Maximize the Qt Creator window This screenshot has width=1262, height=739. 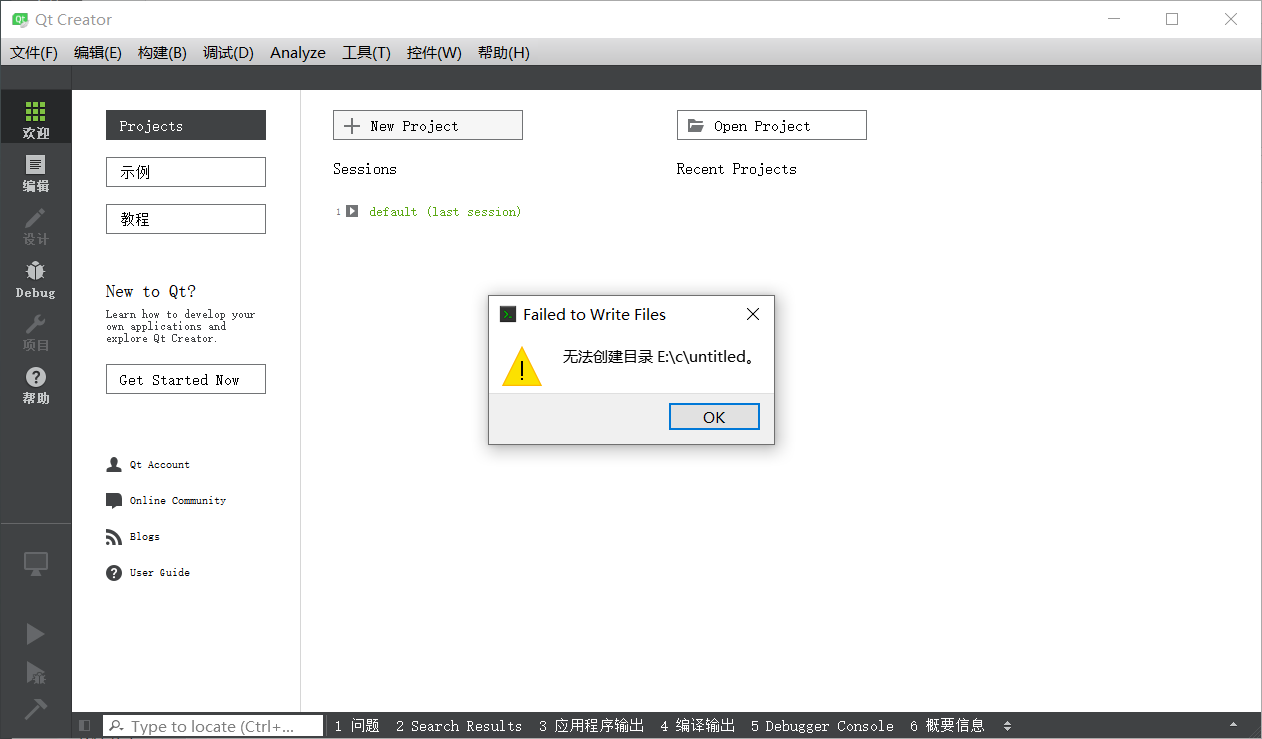point(1172,19)
